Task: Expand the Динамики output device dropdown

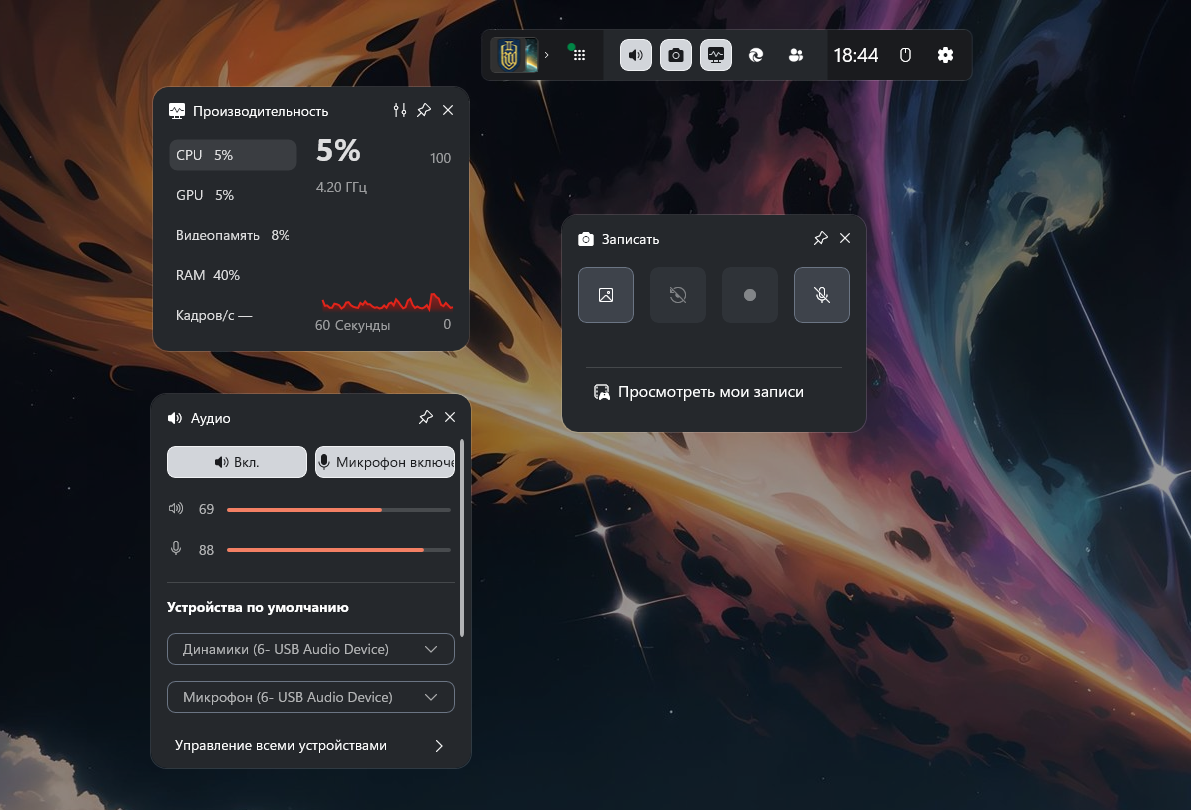Action: (x=311, y=649)
